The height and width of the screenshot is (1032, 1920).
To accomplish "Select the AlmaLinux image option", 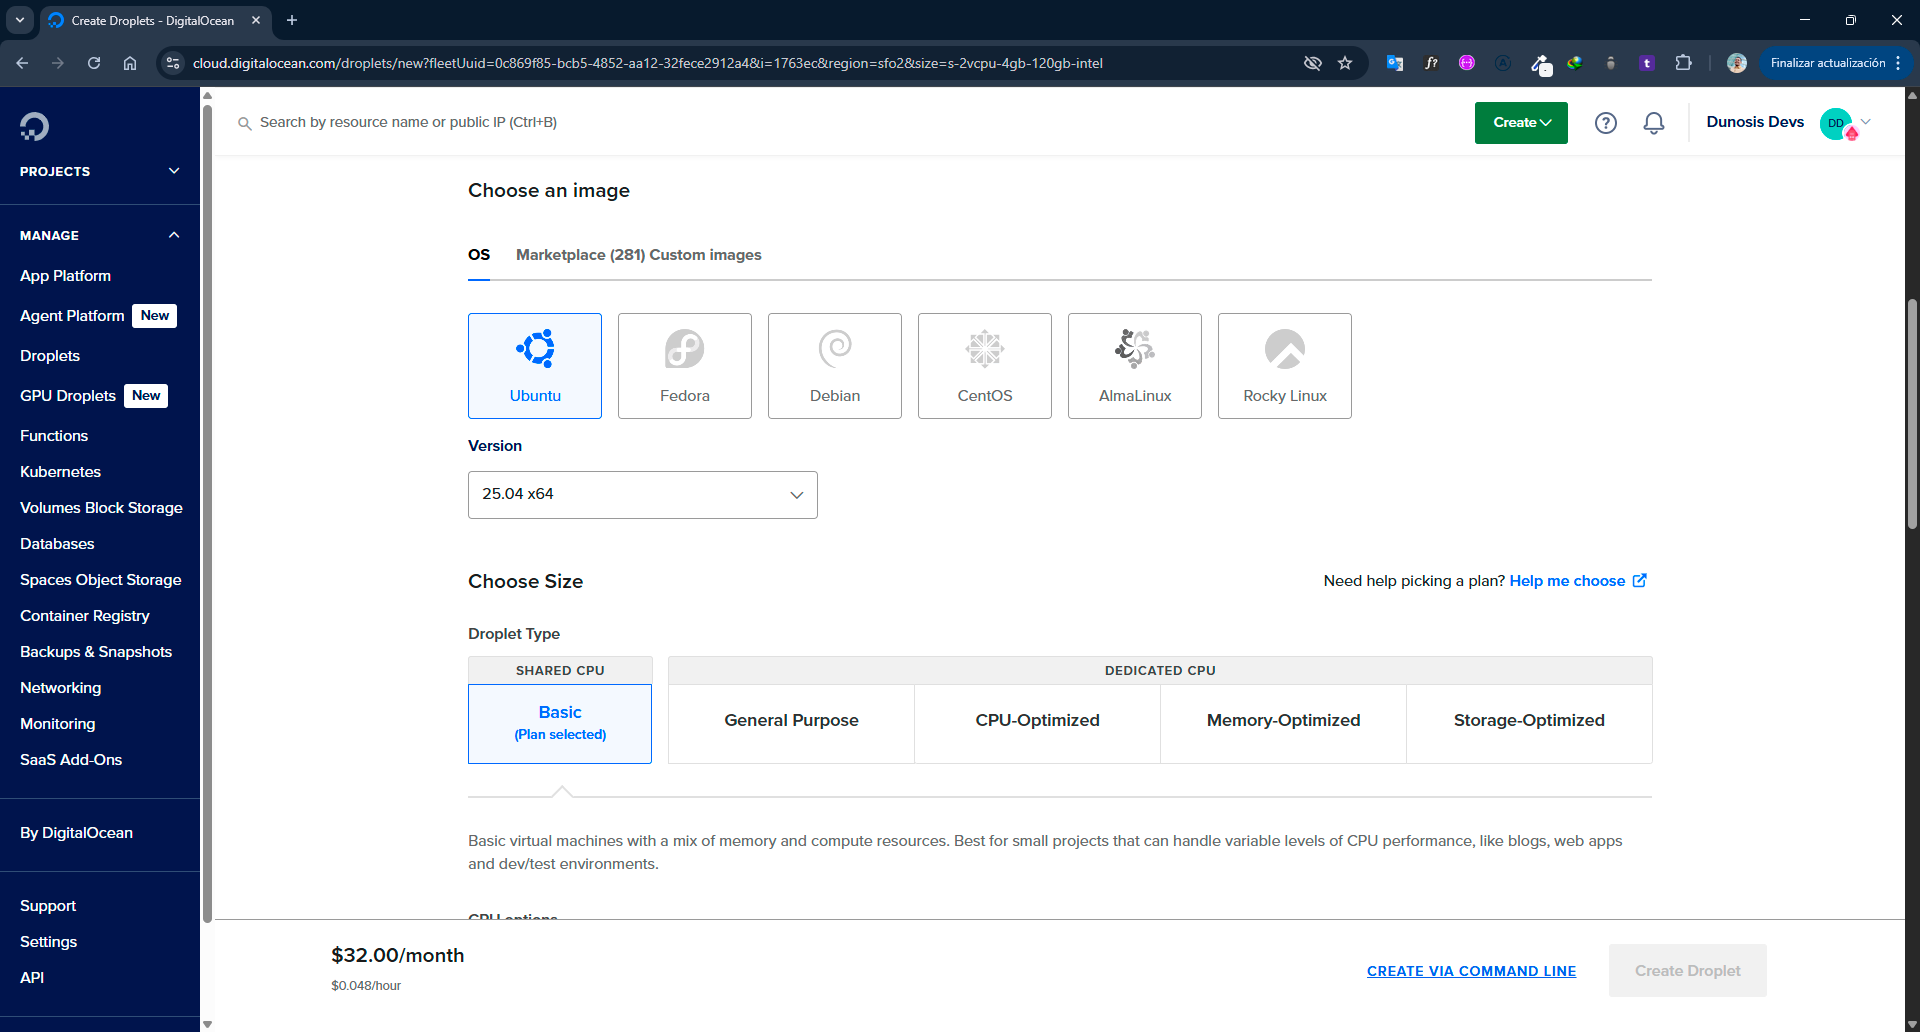I will coord(1134,366).
